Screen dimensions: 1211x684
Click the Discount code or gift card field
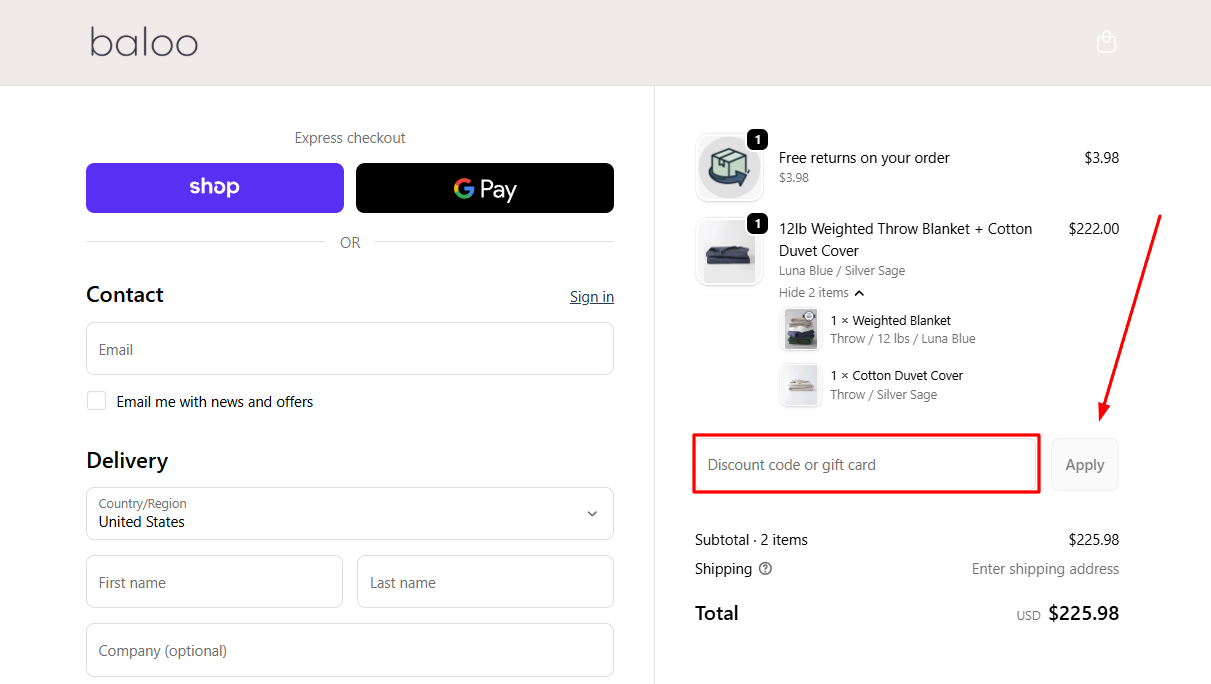[x=866, y=465]
